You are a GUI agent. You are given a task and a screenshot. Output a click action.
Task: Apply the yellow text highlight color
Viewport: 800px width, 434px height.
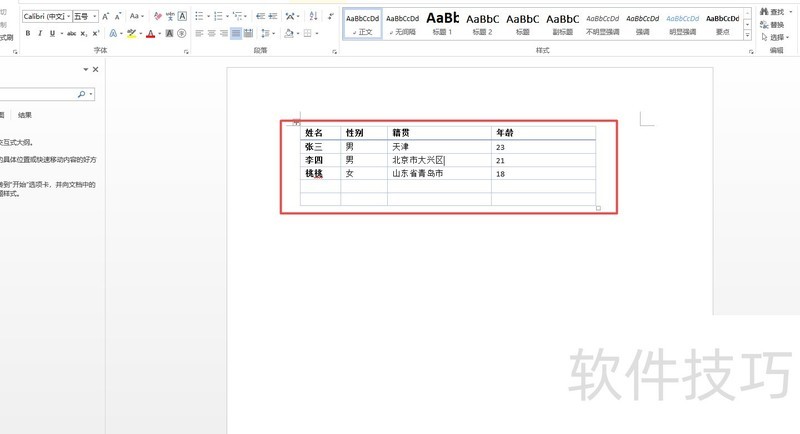(132, 33)
